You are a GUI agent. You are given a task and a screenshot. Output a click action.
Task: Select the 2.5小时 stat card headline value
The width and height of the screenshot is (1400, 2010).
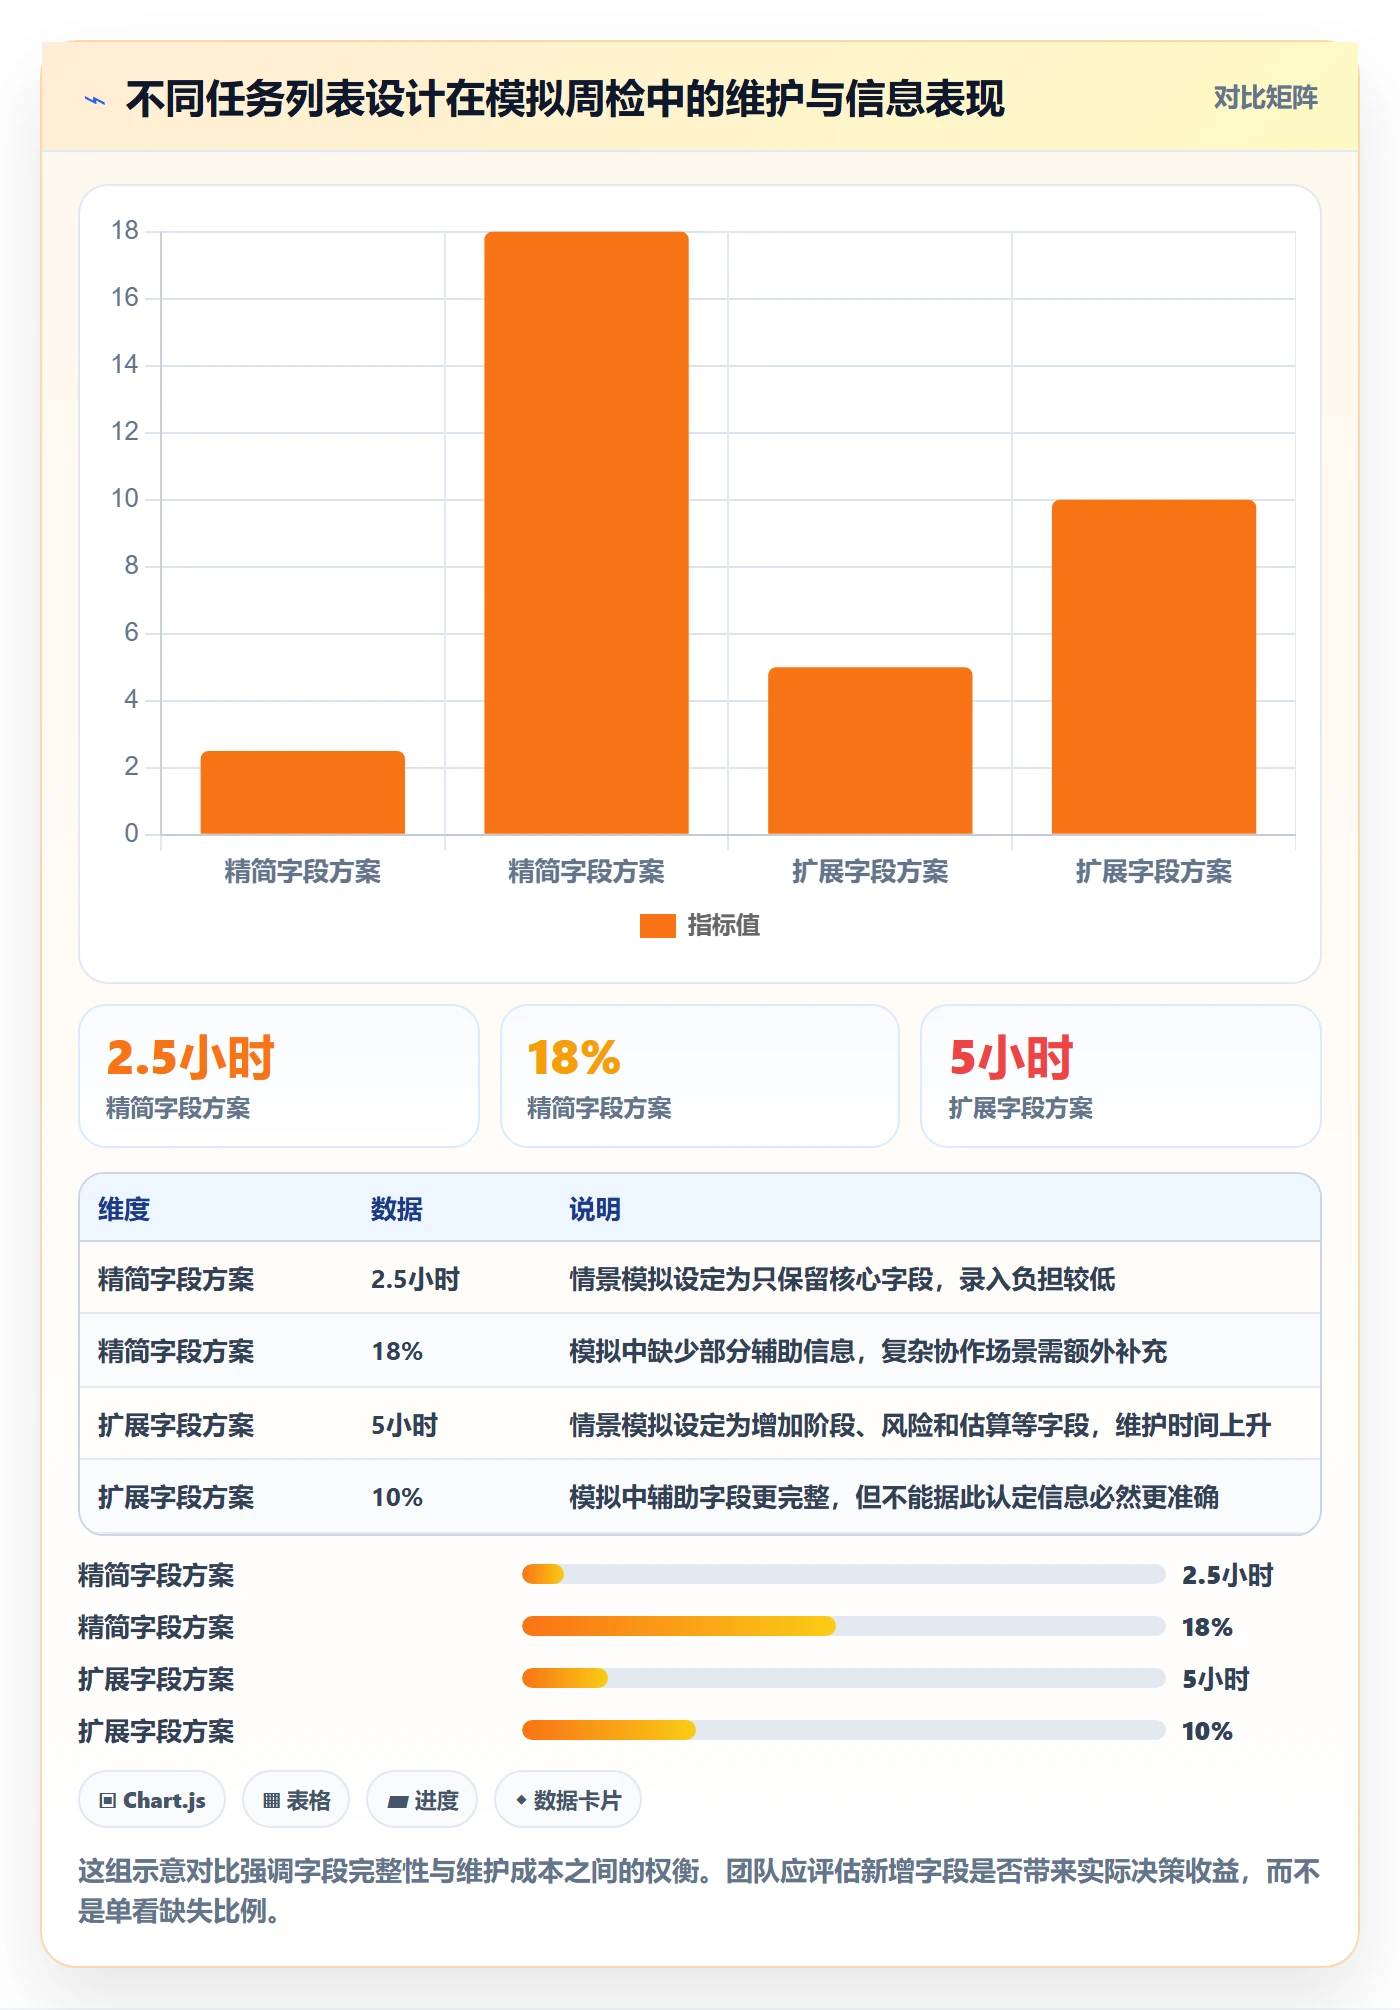tap(190, 1058)
